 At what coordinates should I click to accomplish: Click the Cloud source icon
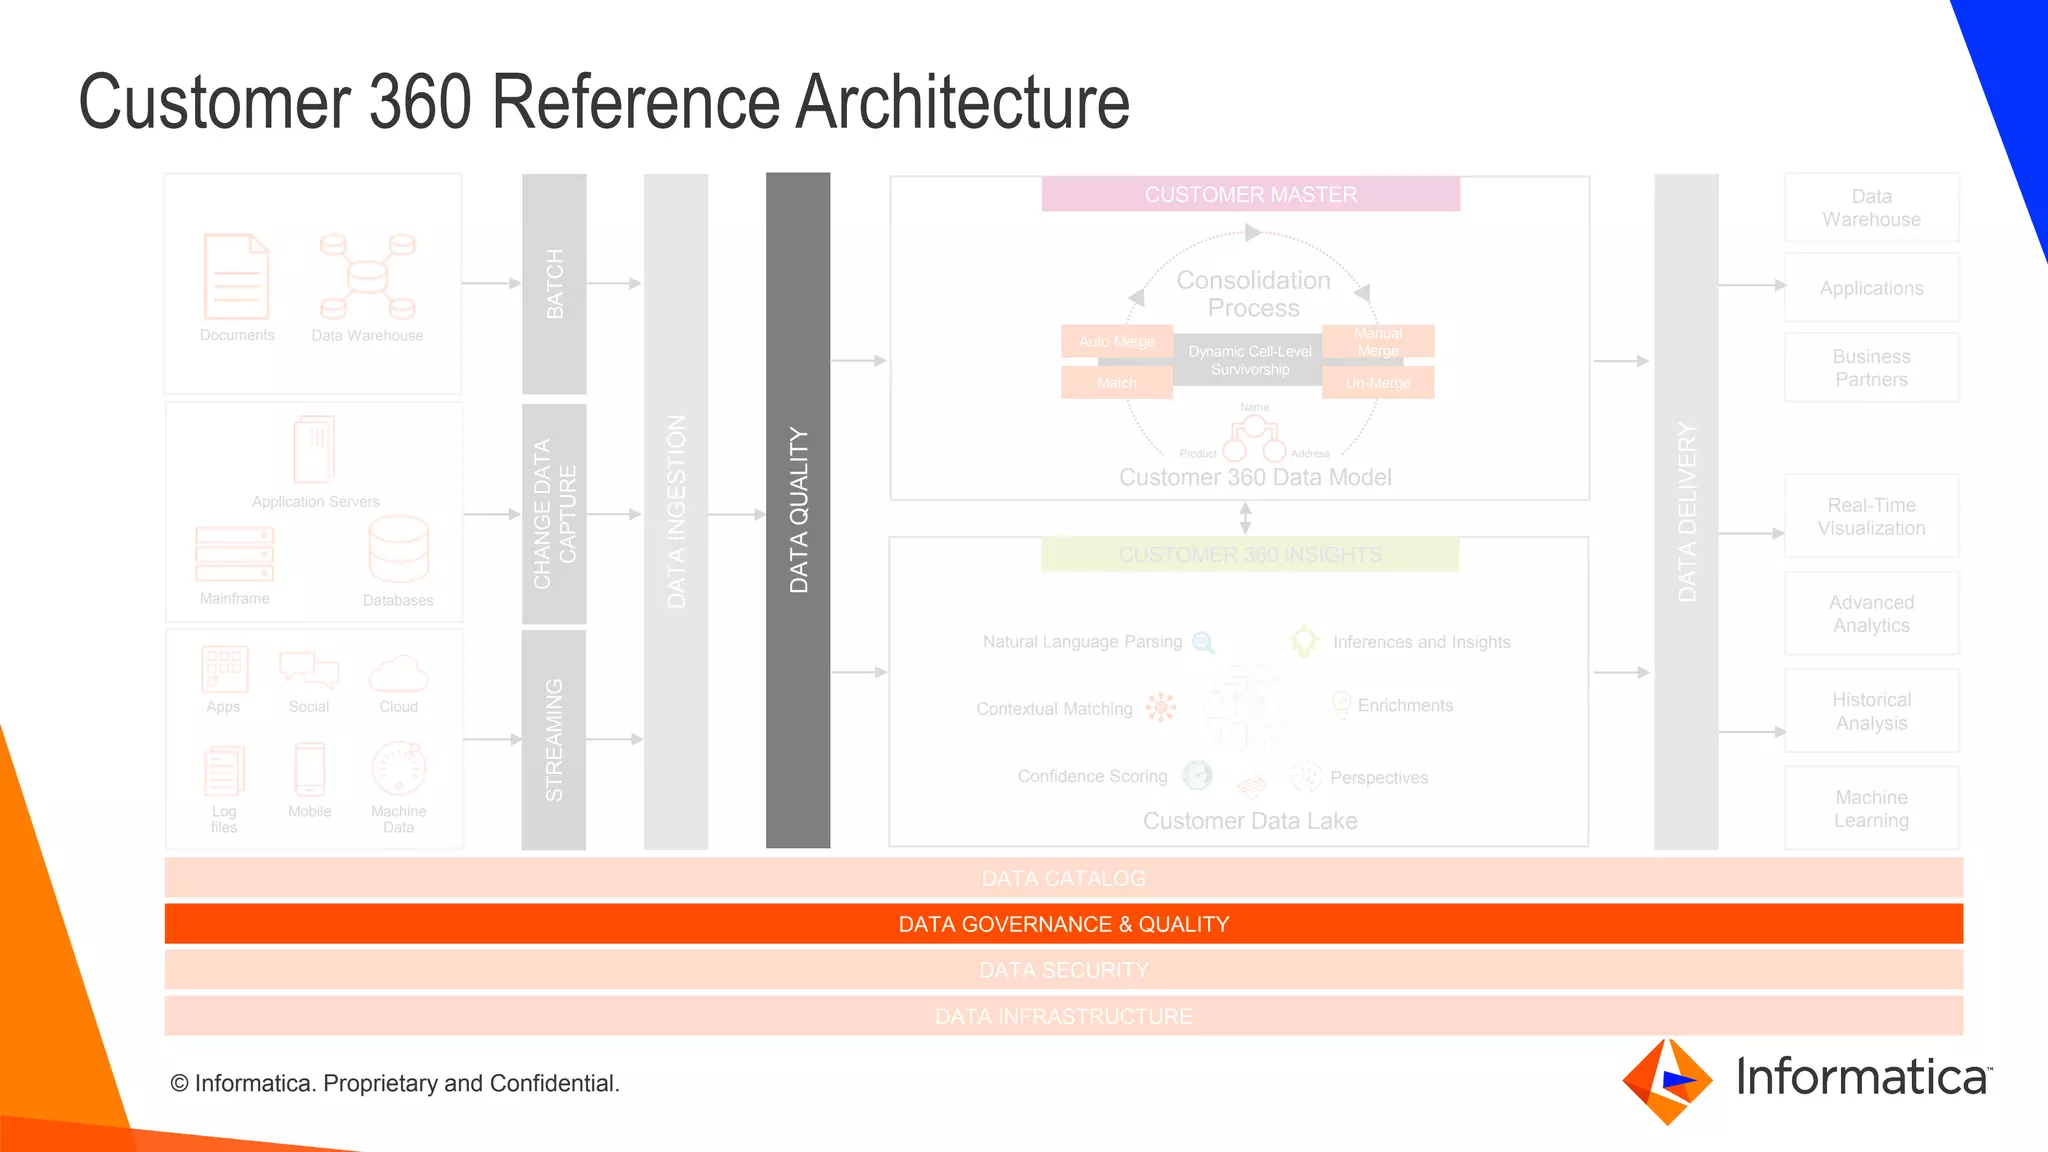(x=398, y=673)
